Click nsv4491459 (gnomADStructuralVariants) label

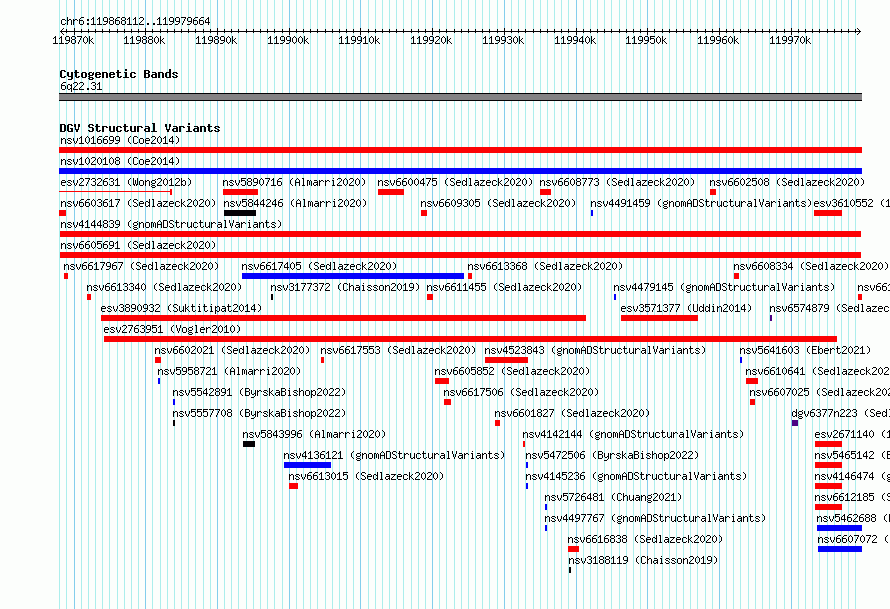[701, 203]
